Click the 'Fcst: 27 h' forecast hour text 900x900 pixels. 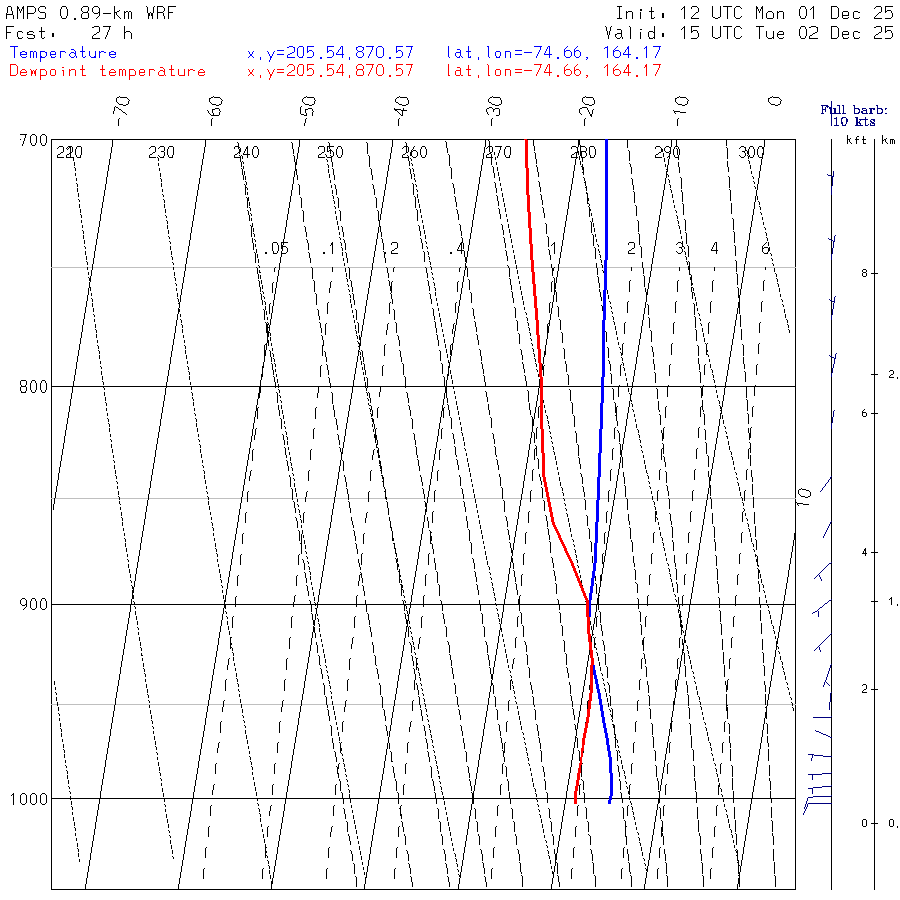click(x=69, y=33)
